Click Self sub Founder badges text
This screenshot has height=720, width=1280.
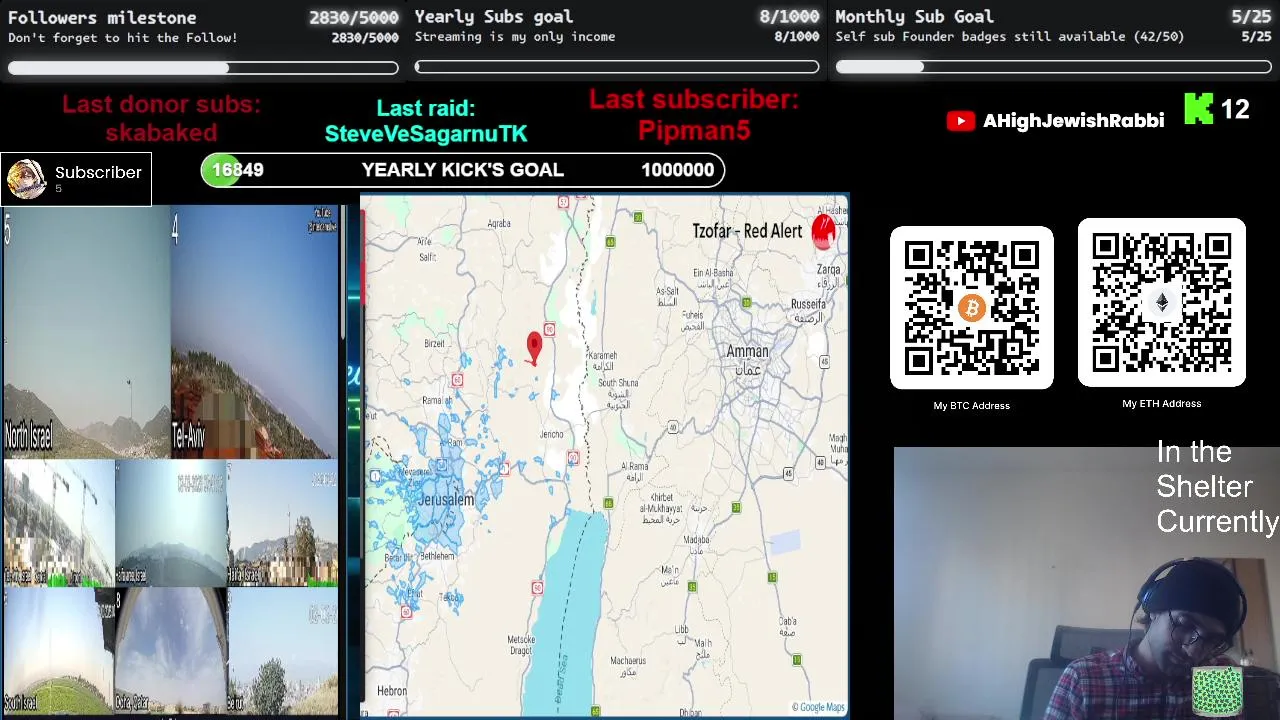tap(1010, 37)
